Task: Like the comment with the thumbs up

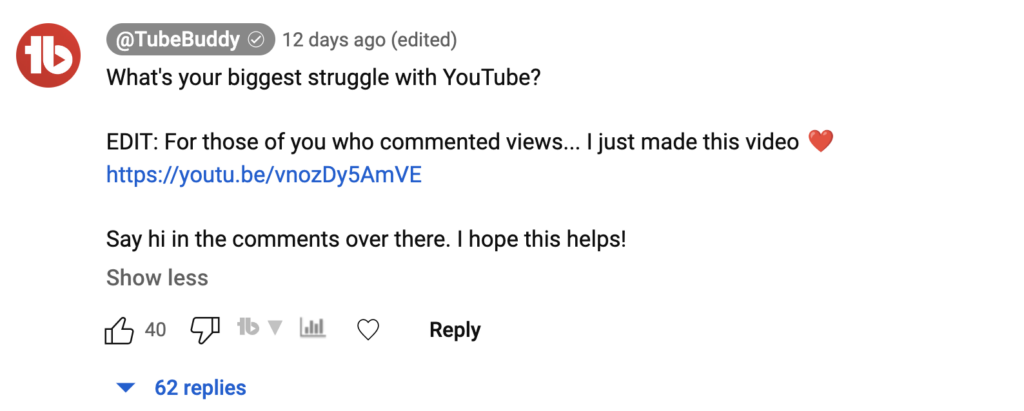Action: coord(119,330)
